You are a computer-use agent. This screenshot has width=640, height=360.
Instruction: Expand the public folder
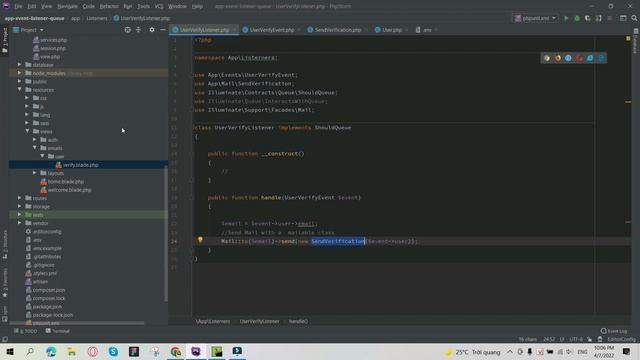coord(19,81)
